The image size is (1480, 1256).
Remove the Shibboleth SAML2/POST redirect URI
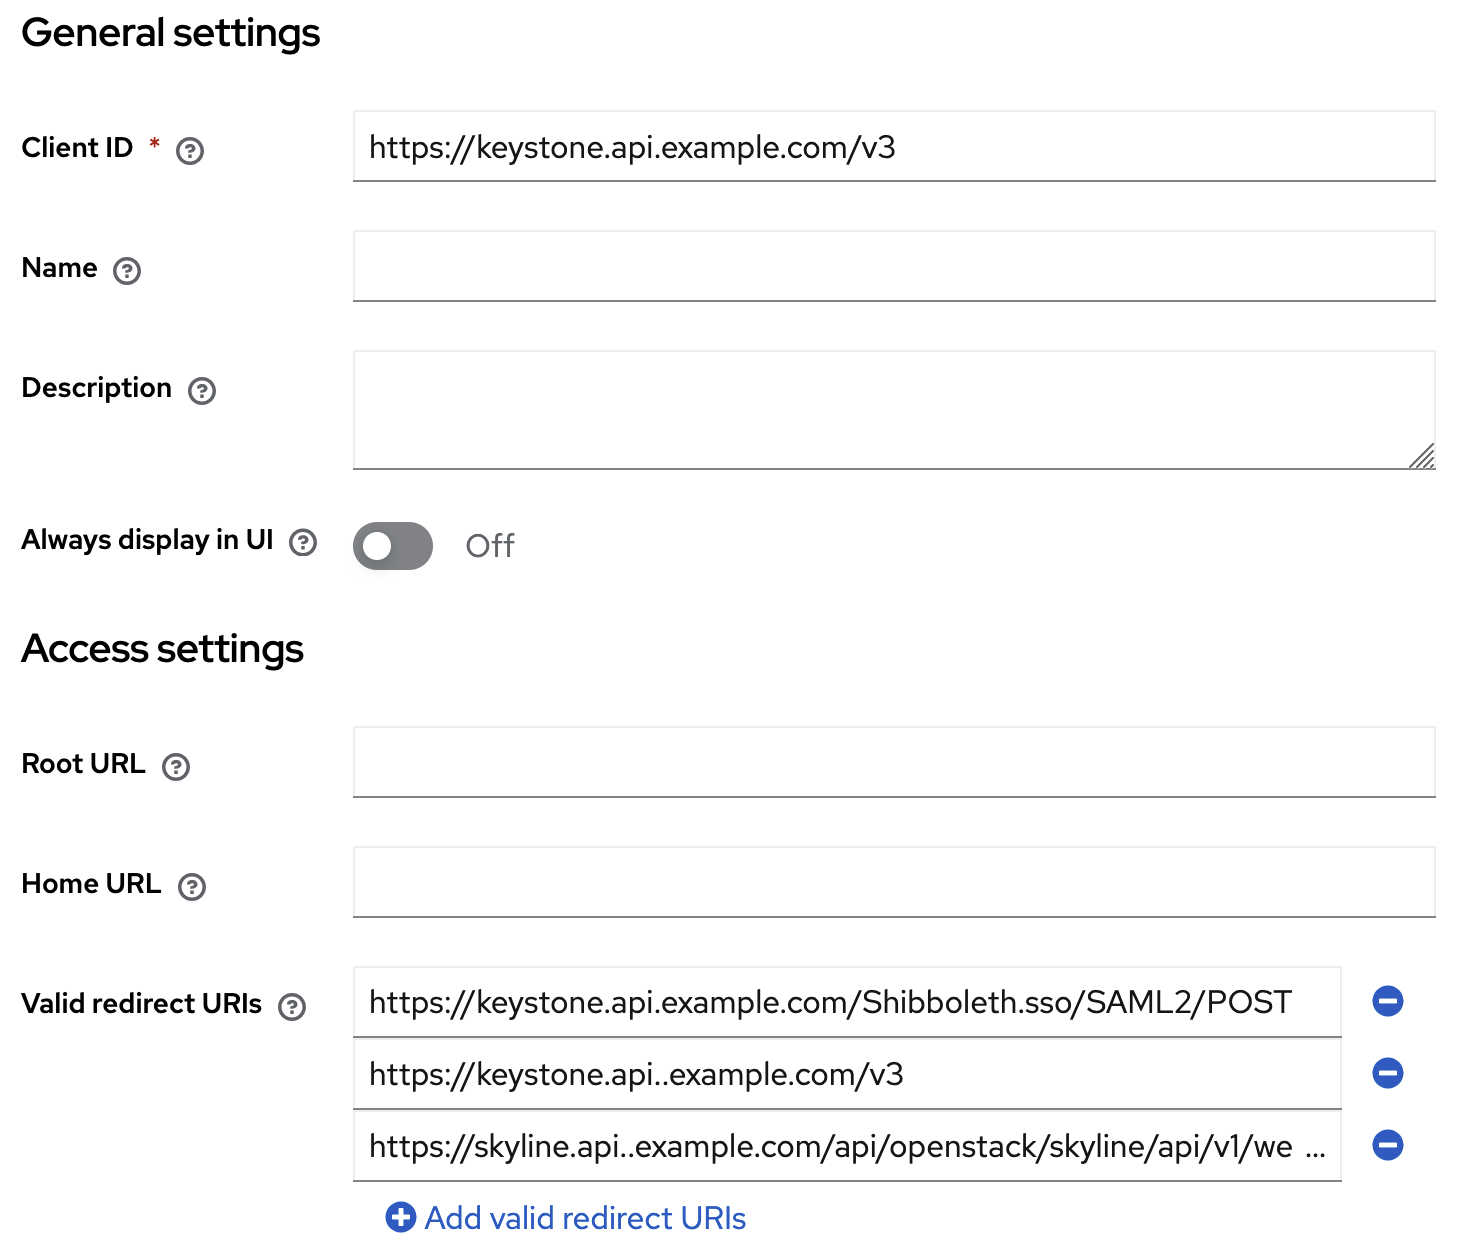(1387, 1001)
